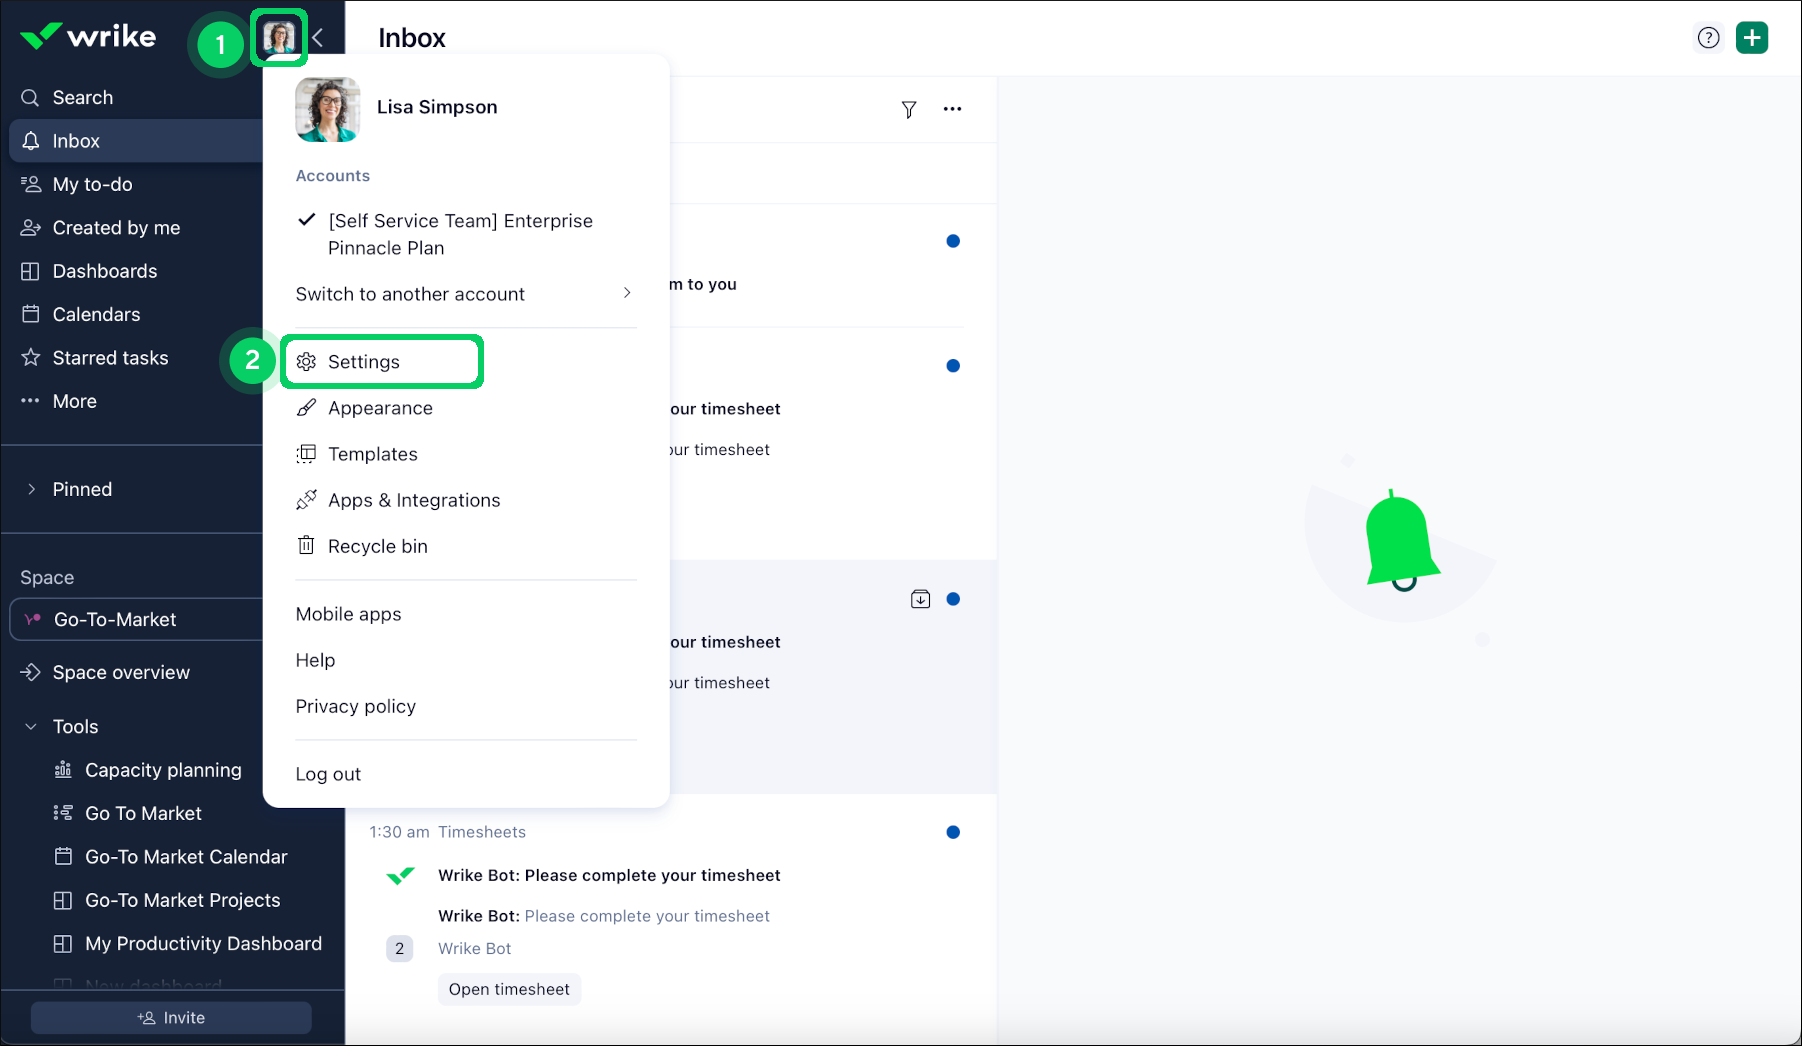This screenshot has width=1802, height=1046.
Task: Open Search in the sidebar
Action: pos(82,98)
